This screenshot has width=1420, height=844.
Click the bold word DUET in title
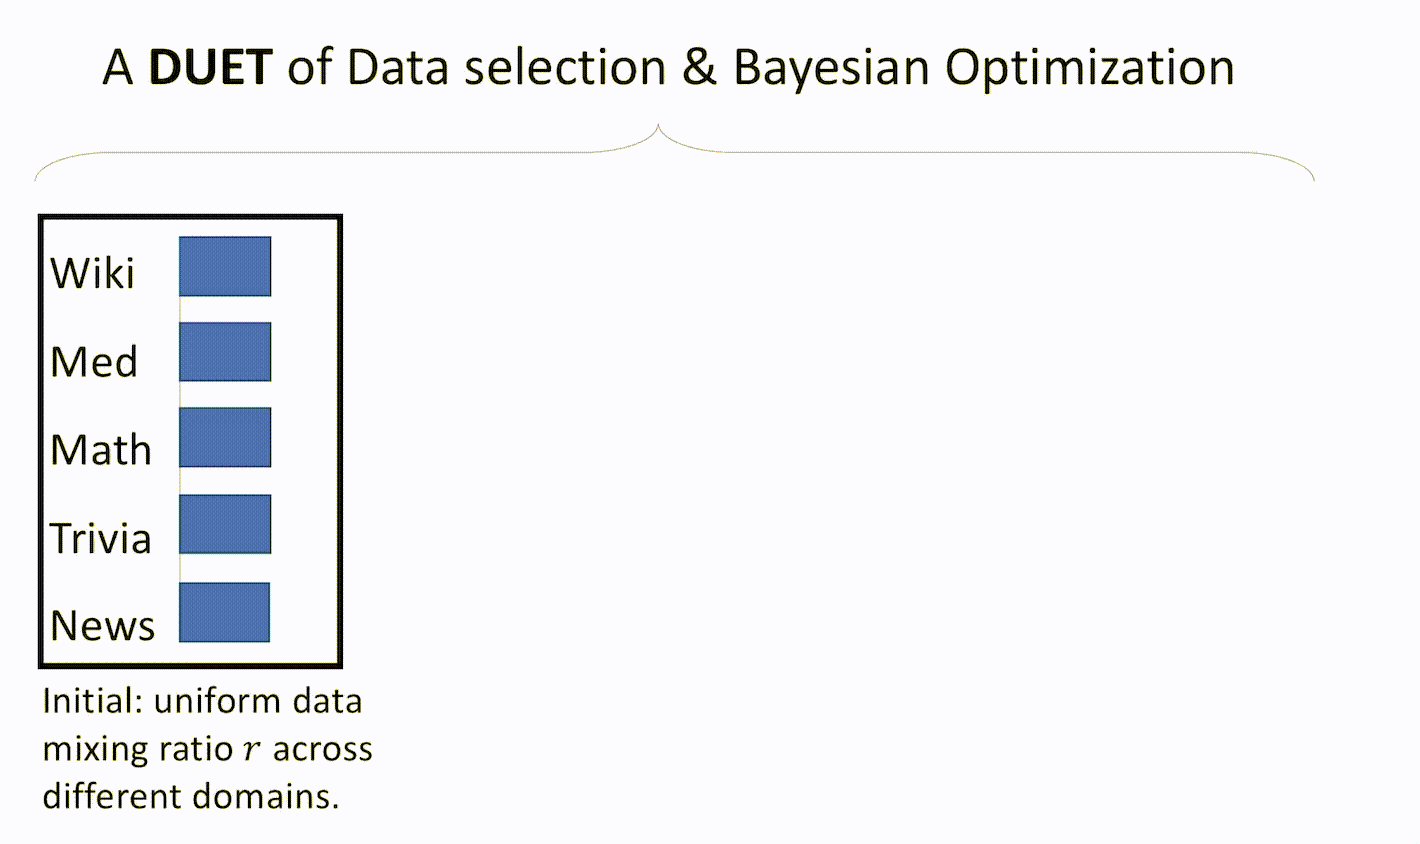point(210,68)
